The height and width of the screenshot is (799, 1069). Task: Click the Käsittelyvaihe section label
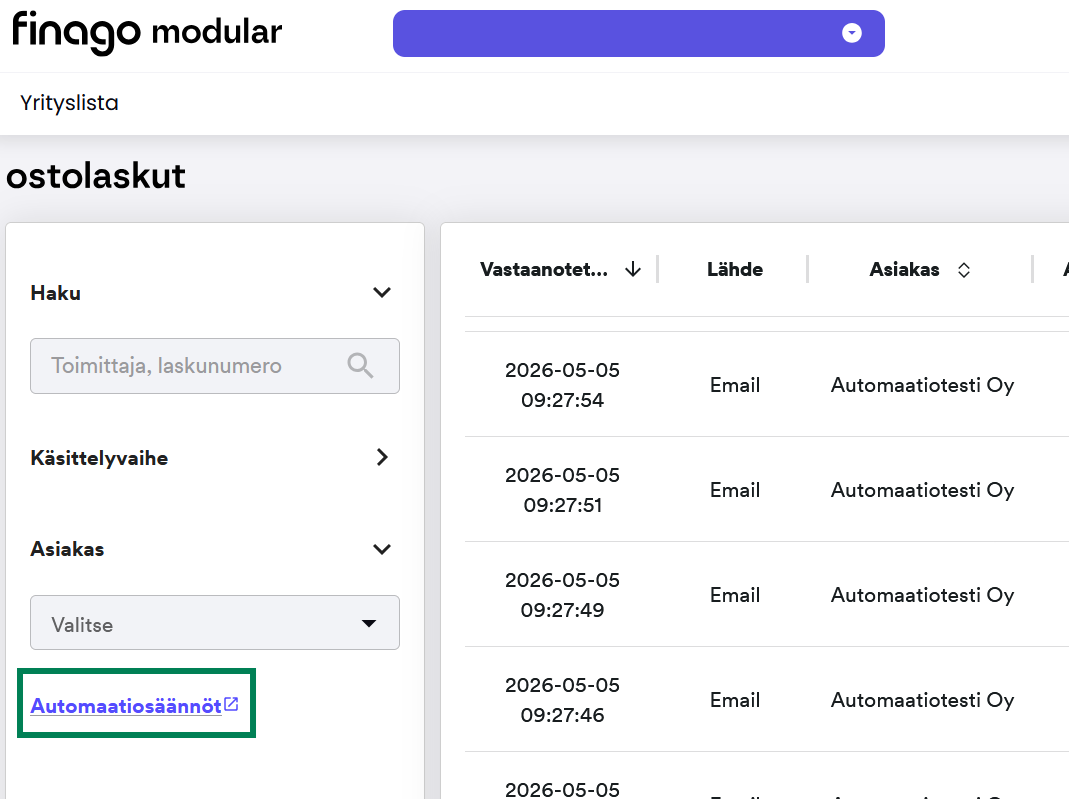(x=100, y=458)
